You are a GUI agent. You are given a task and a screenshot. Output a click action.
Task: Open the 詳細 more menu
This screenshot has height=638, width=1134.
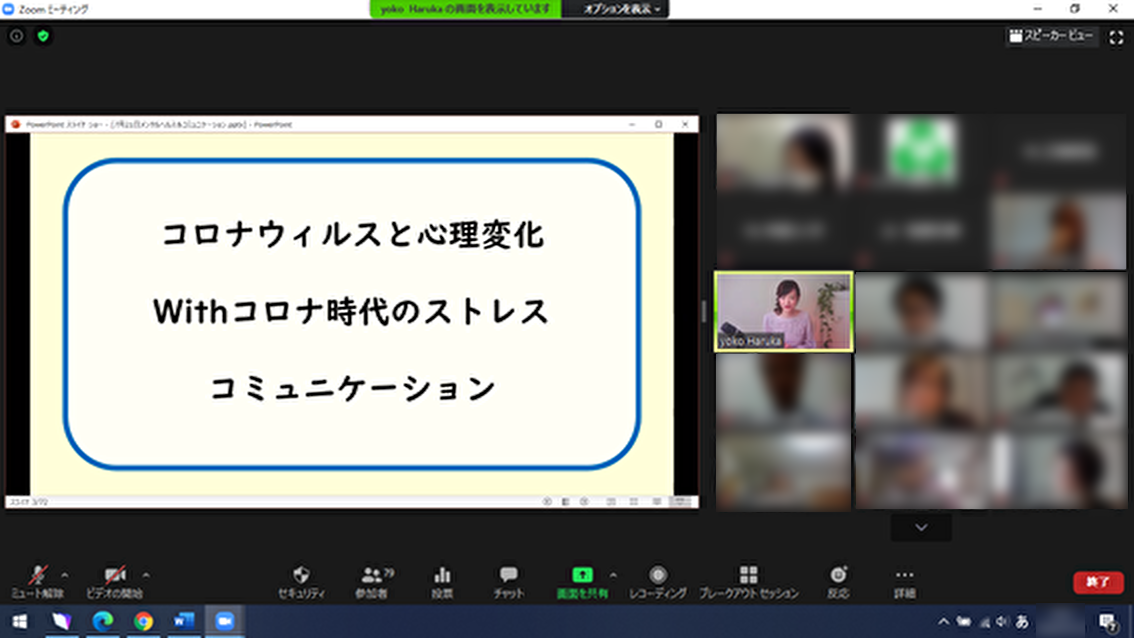904,581
